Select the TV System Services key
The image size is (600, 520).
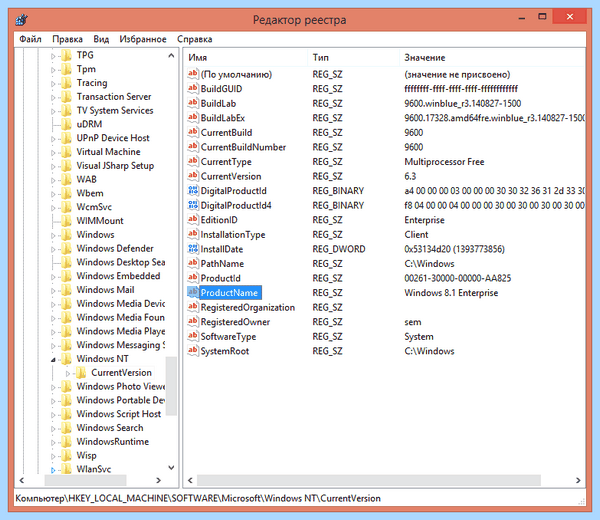pyautogui.click(x=115, y=110)
